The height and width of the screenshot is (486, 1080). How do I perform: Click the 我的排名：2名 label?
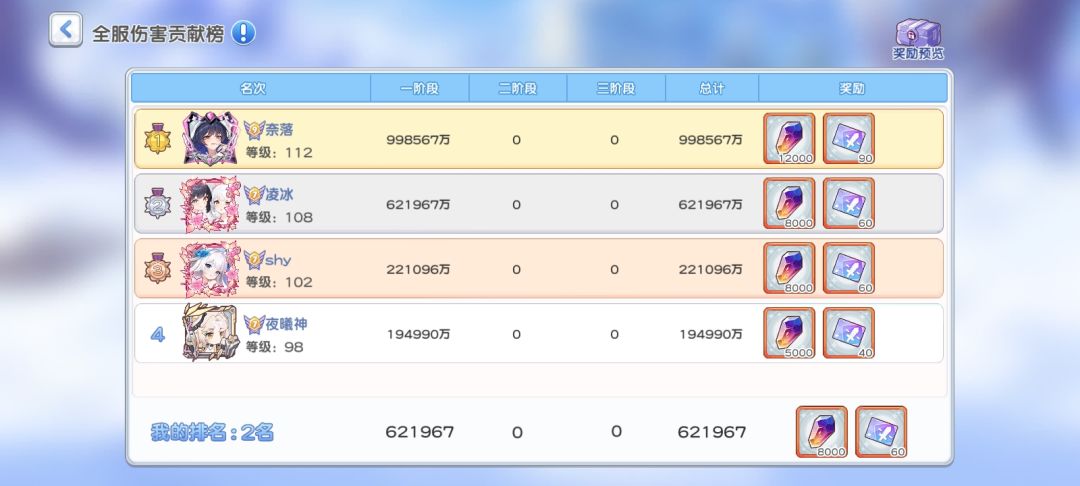coord(212,432)
